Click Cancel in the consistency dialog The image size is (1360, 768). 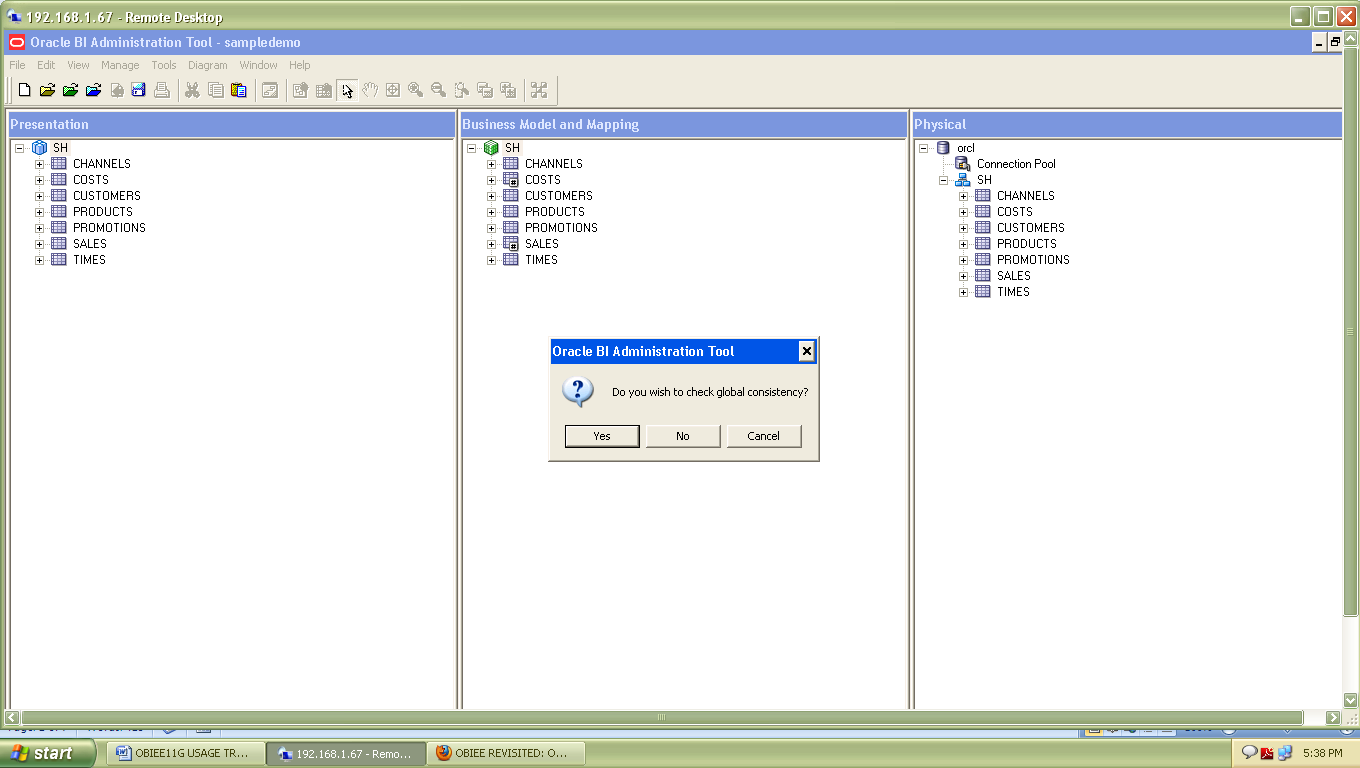(763, 435)
